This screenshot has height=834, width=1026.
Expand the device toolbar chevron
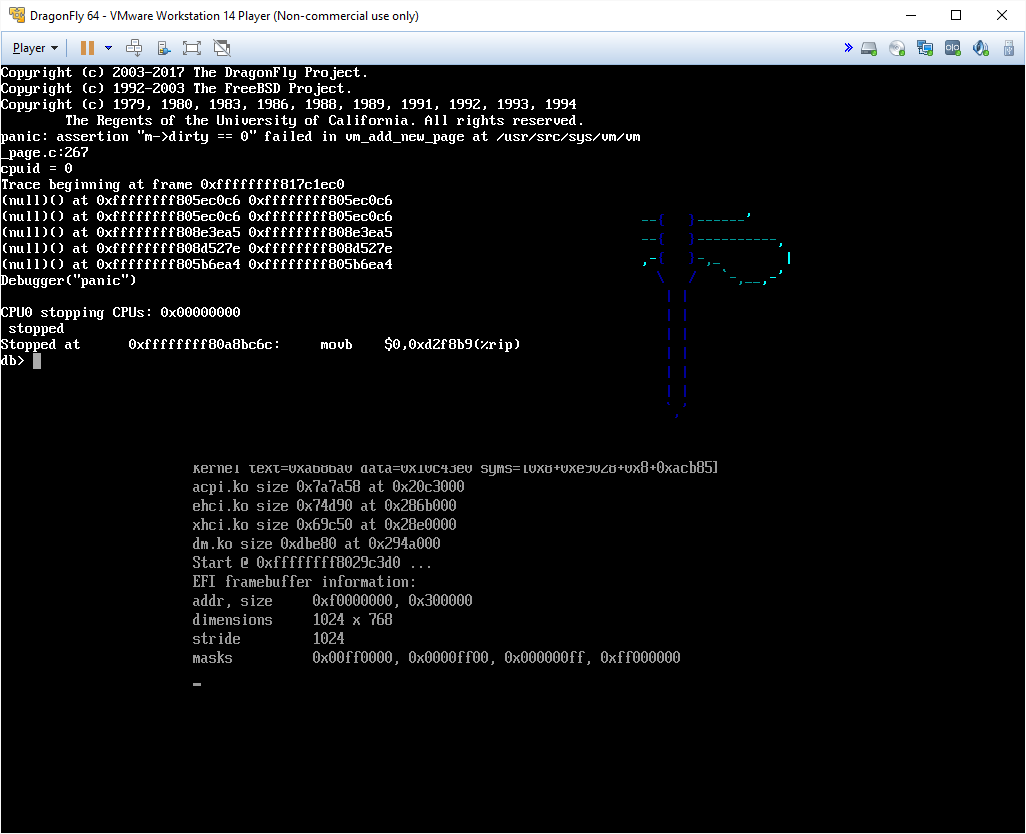point(848,48)
